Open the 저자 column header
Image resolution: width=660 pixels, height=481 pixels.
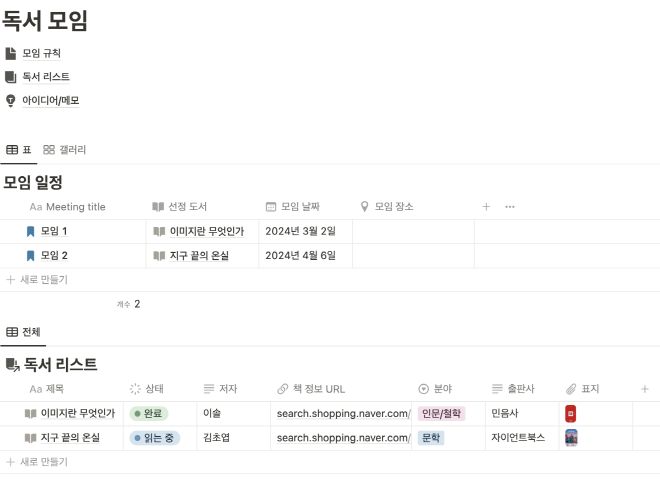tap(221, 389)
